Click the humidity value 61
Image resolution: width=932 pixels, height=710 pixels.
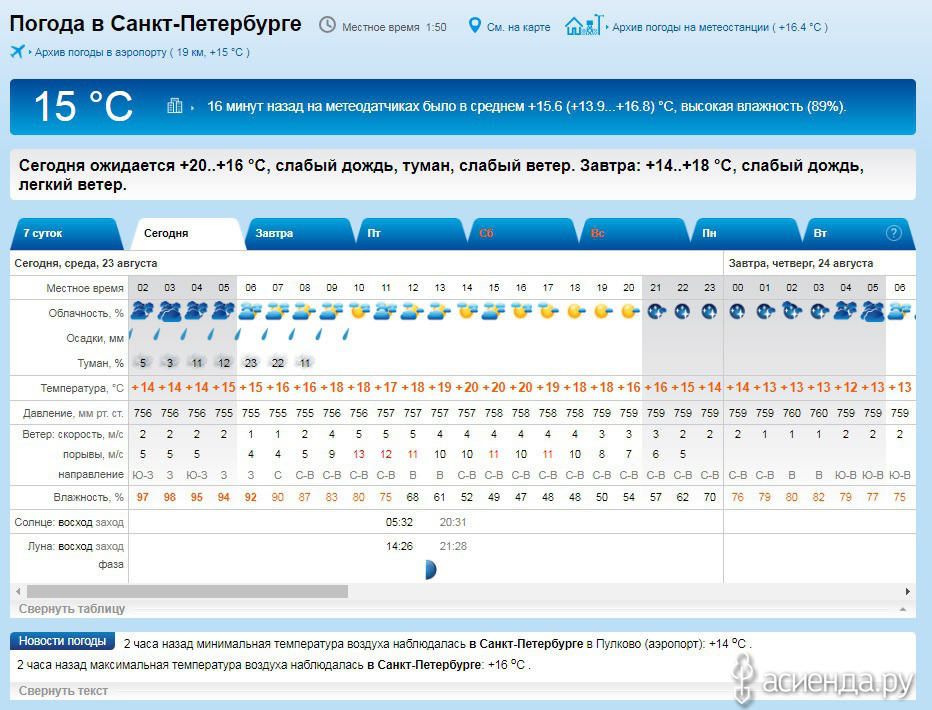(440, 497)
